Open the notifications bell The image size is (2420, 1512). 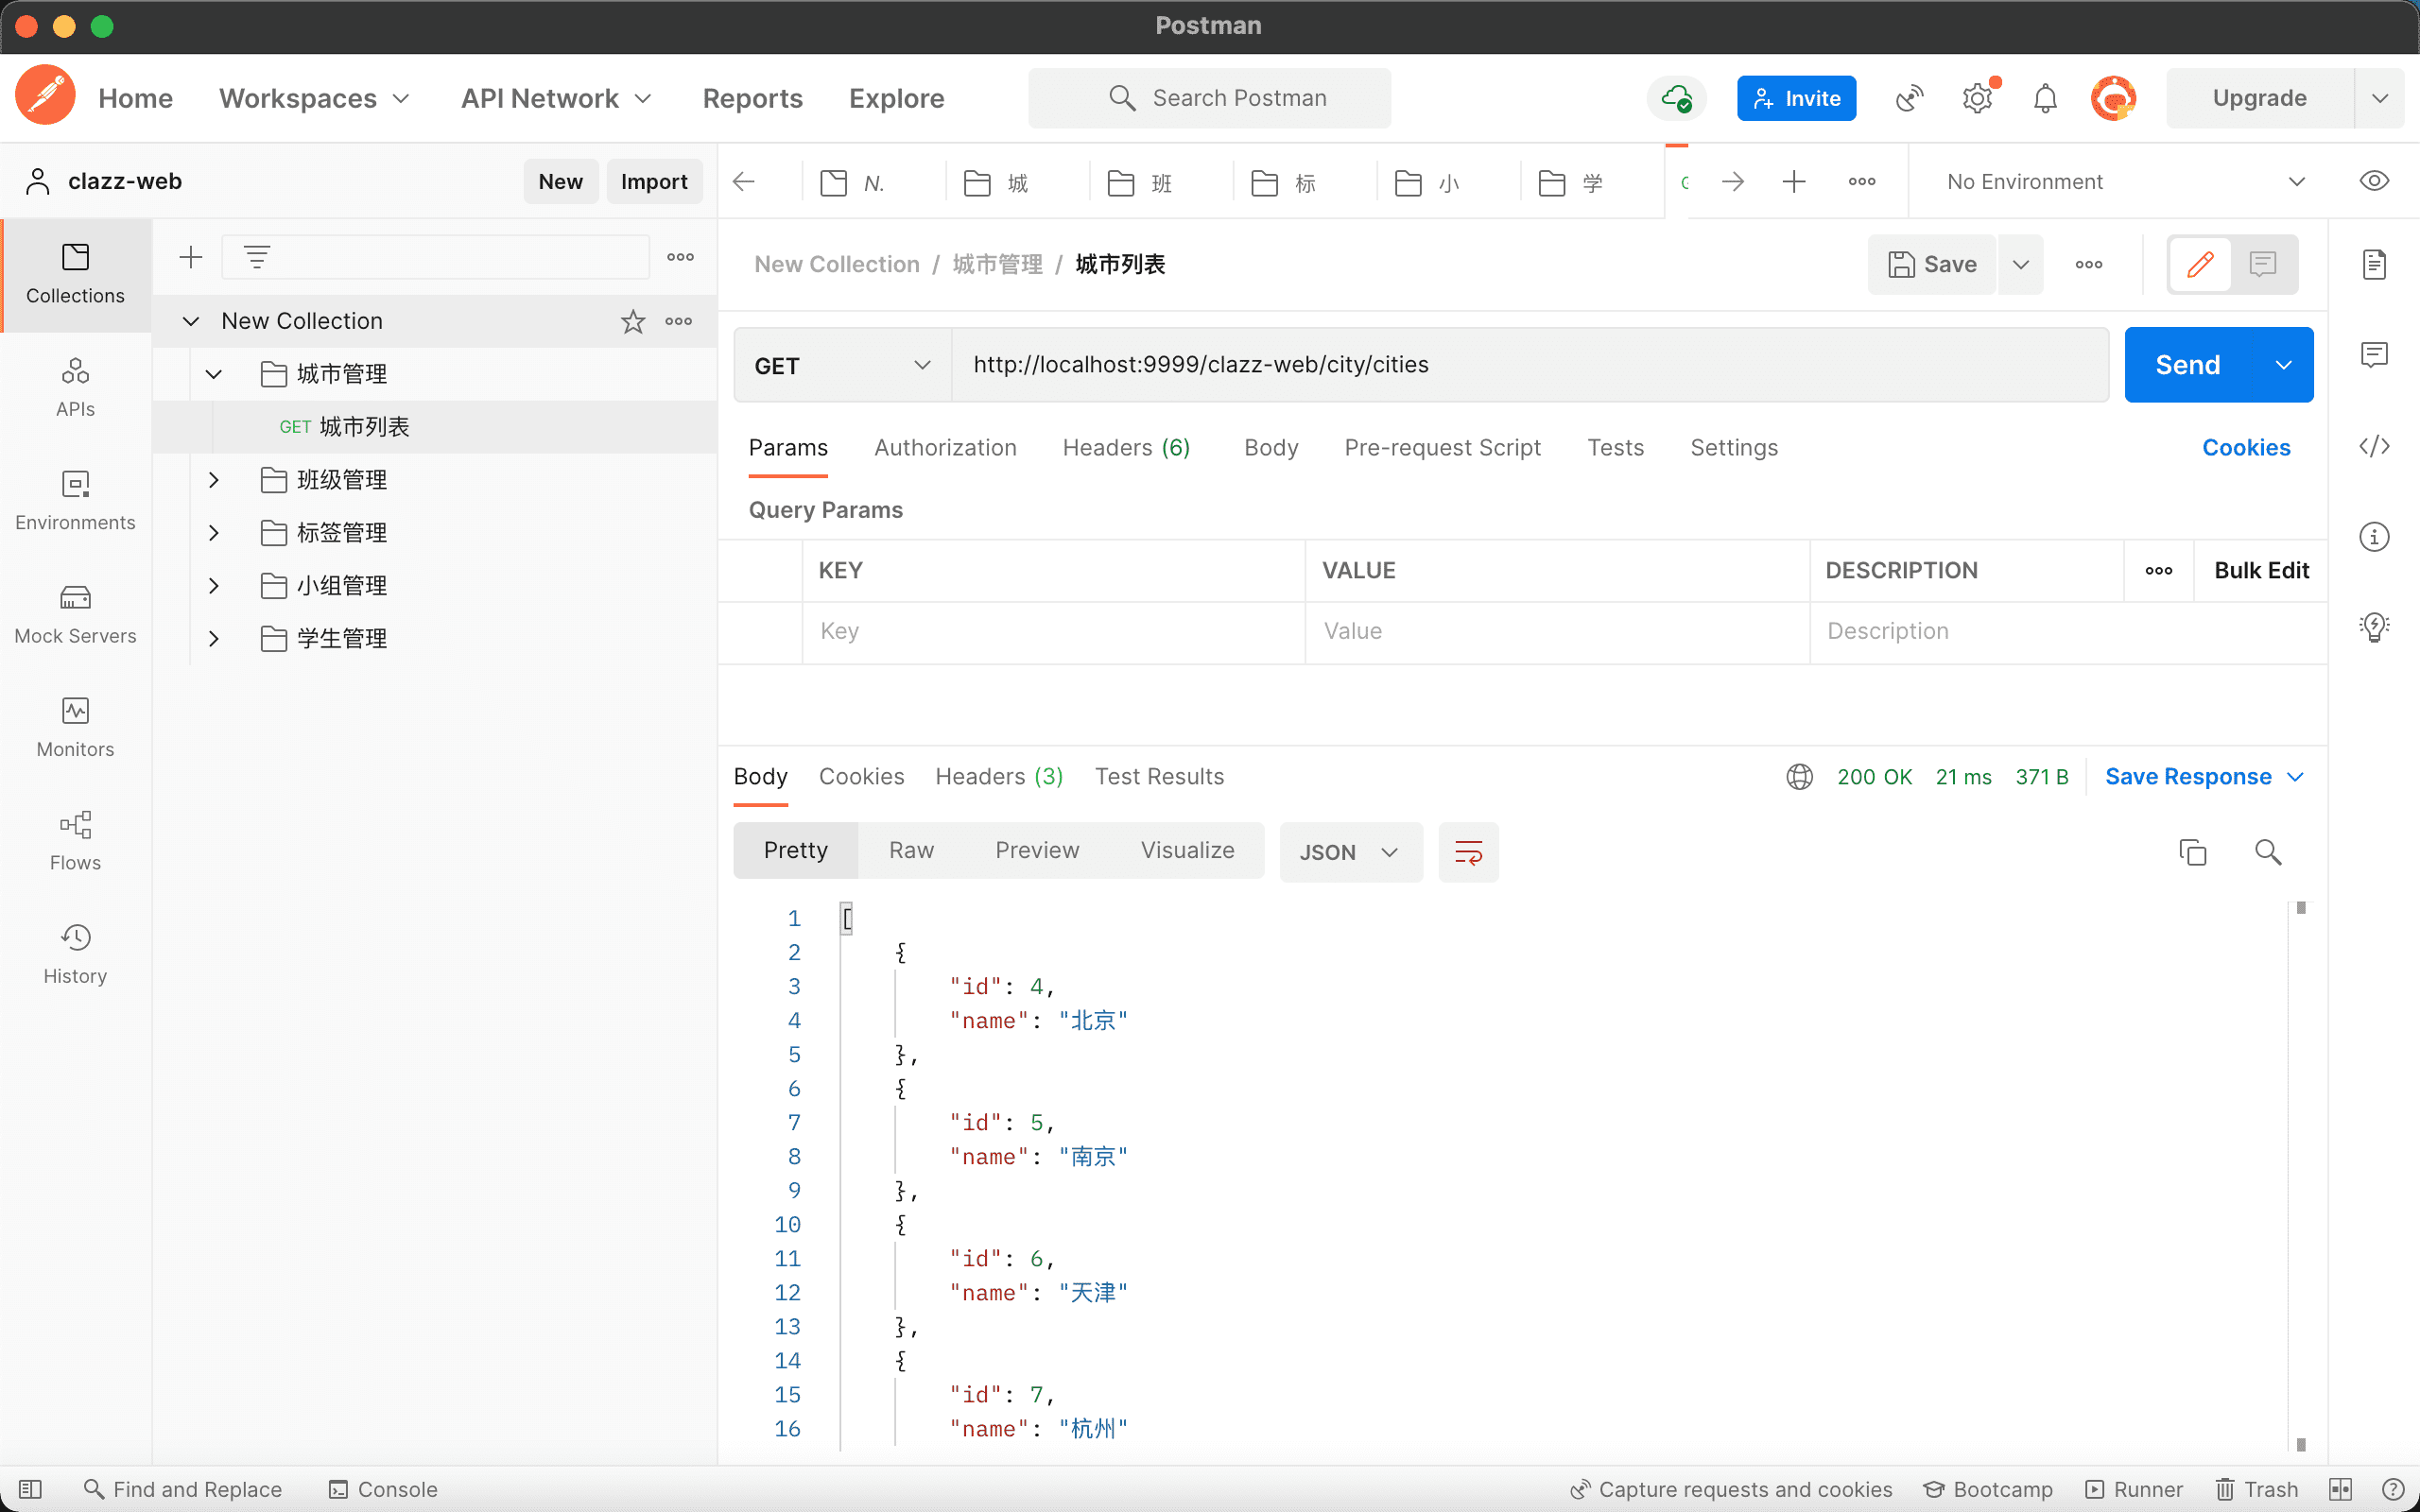point(2045,98)
